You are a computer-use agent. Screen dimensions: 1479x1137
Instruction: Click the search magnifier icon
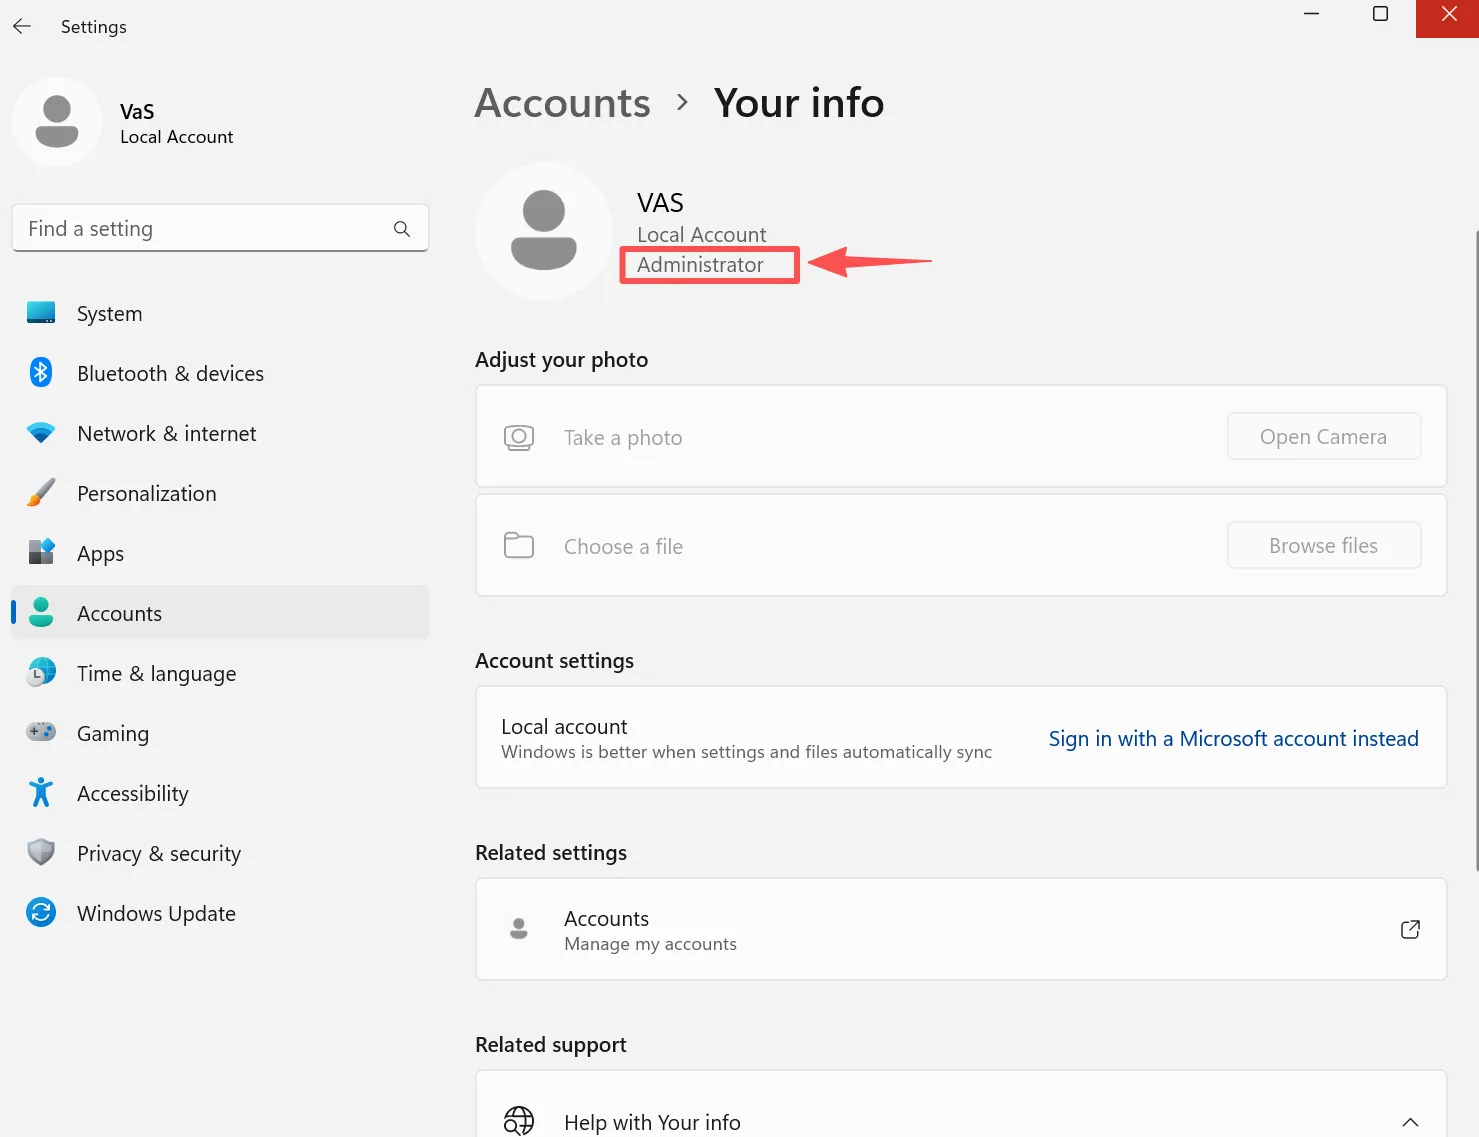click(402, 229)
